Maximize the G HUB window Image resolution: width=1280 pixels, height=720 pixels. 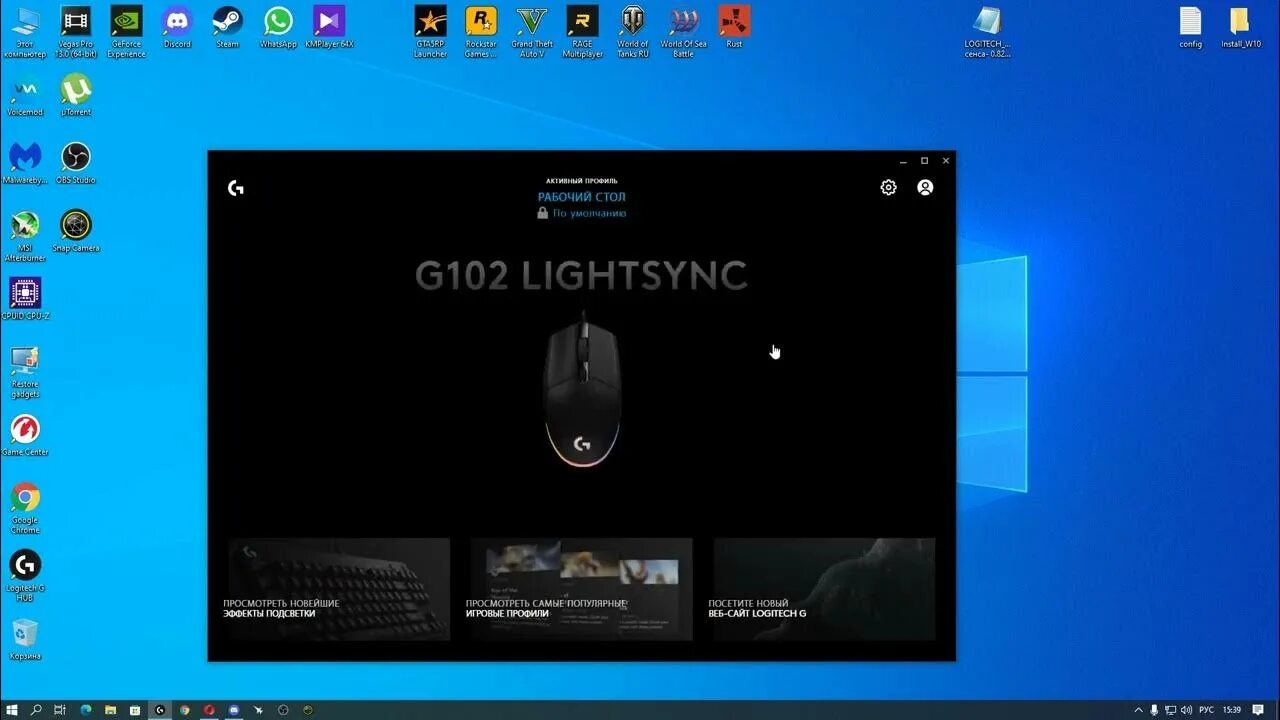point(924,161)
